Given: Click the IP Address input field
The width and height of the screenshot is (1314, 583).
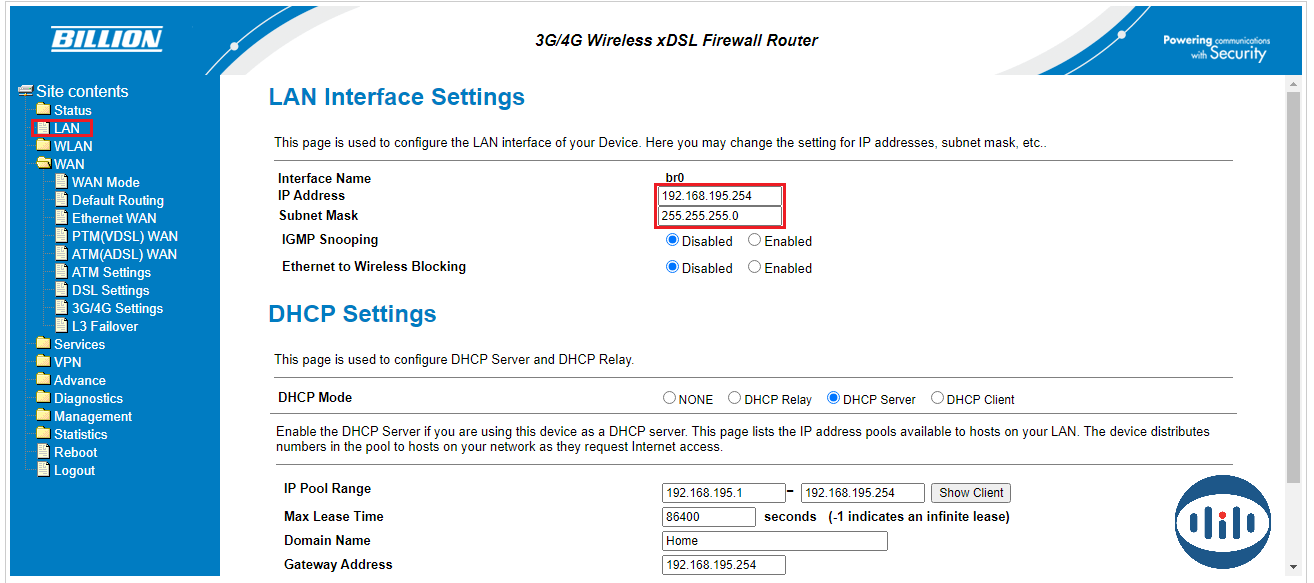Looking at the screenshot, I should coord(719,196).
